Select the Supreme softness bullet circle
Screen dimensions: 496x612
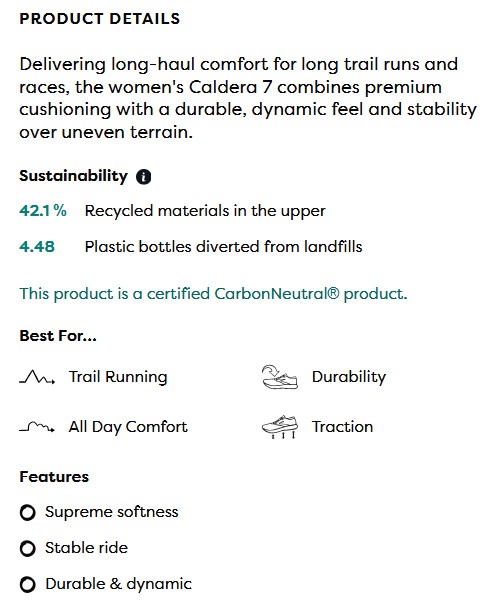click(x=27, y=512)
